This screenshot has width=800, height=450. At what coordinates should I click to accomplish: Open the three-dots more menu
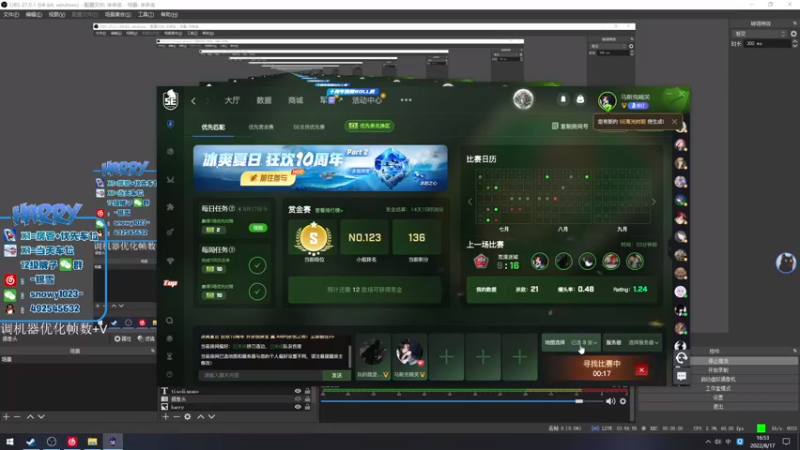406,100
